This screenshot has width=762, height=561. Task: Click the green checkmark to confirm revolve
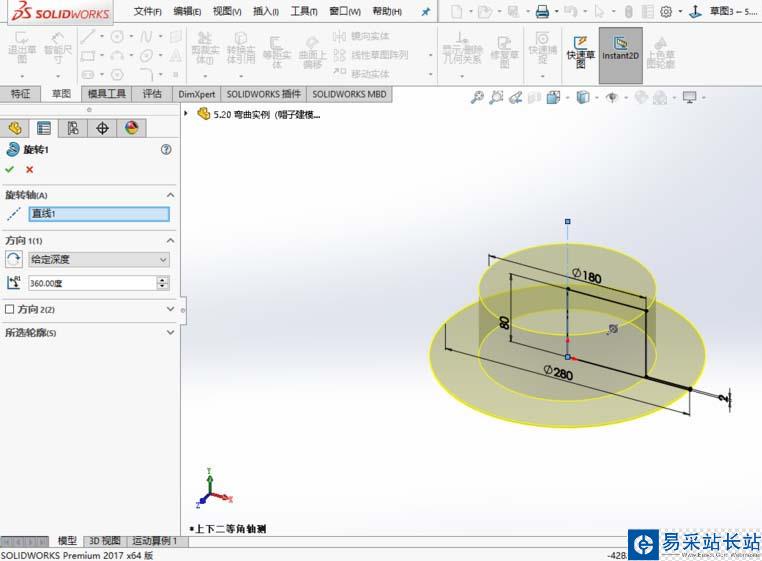(10, 169)
